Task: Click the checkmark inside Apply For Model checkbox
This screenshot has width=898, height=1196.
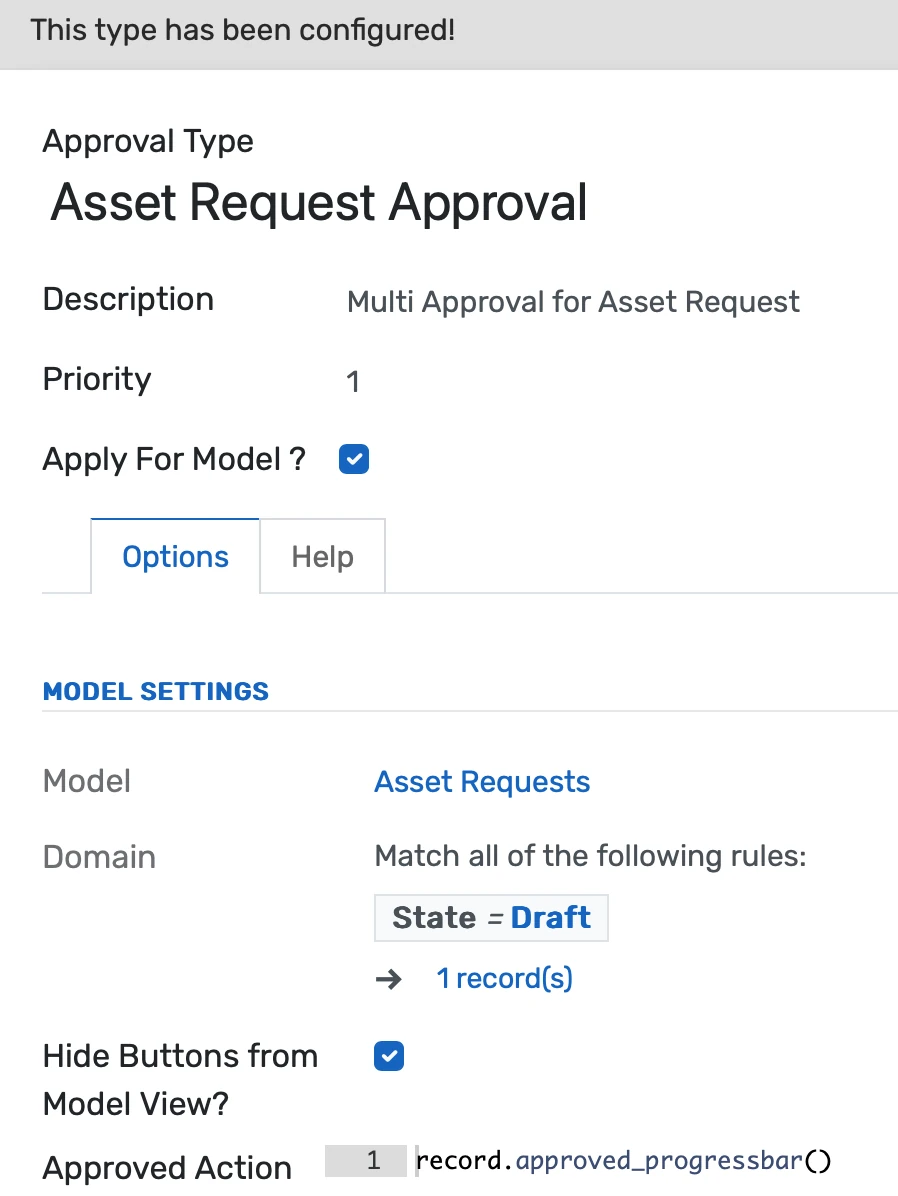Action: (x=353, y=458)
